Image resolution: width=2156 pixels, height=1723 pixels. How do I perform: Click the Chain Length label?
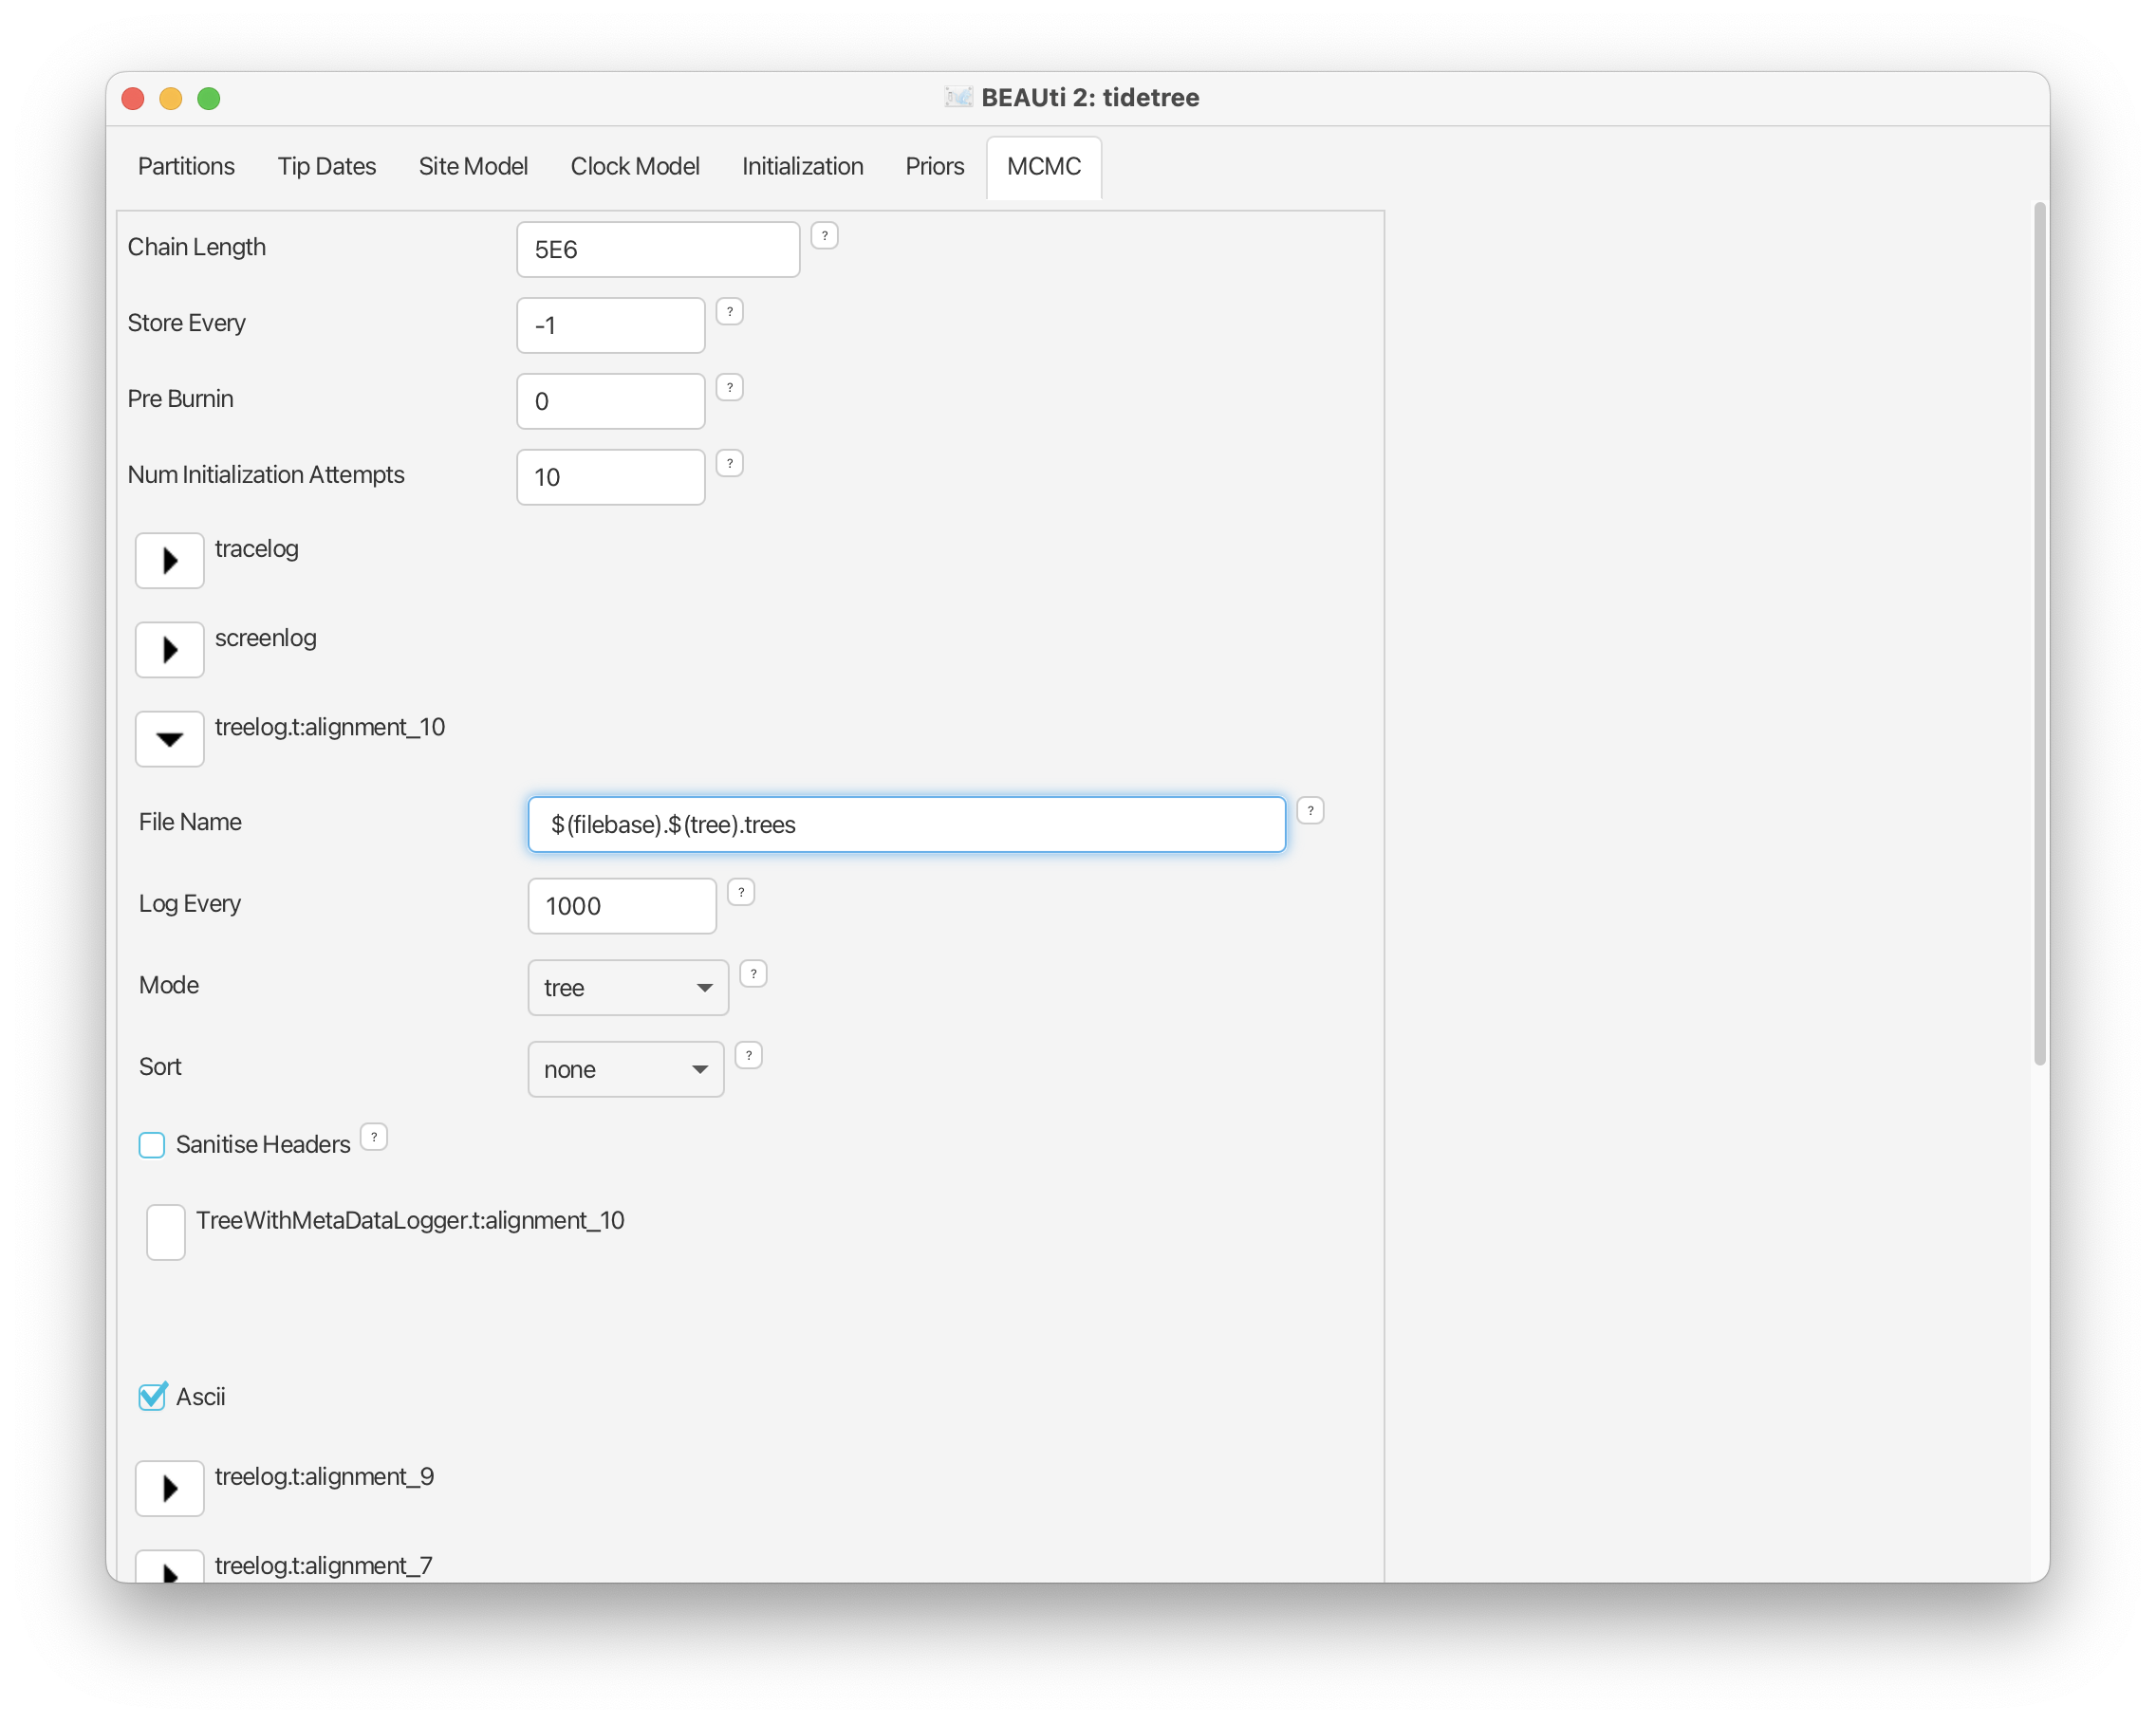click(x=197, y=247)
